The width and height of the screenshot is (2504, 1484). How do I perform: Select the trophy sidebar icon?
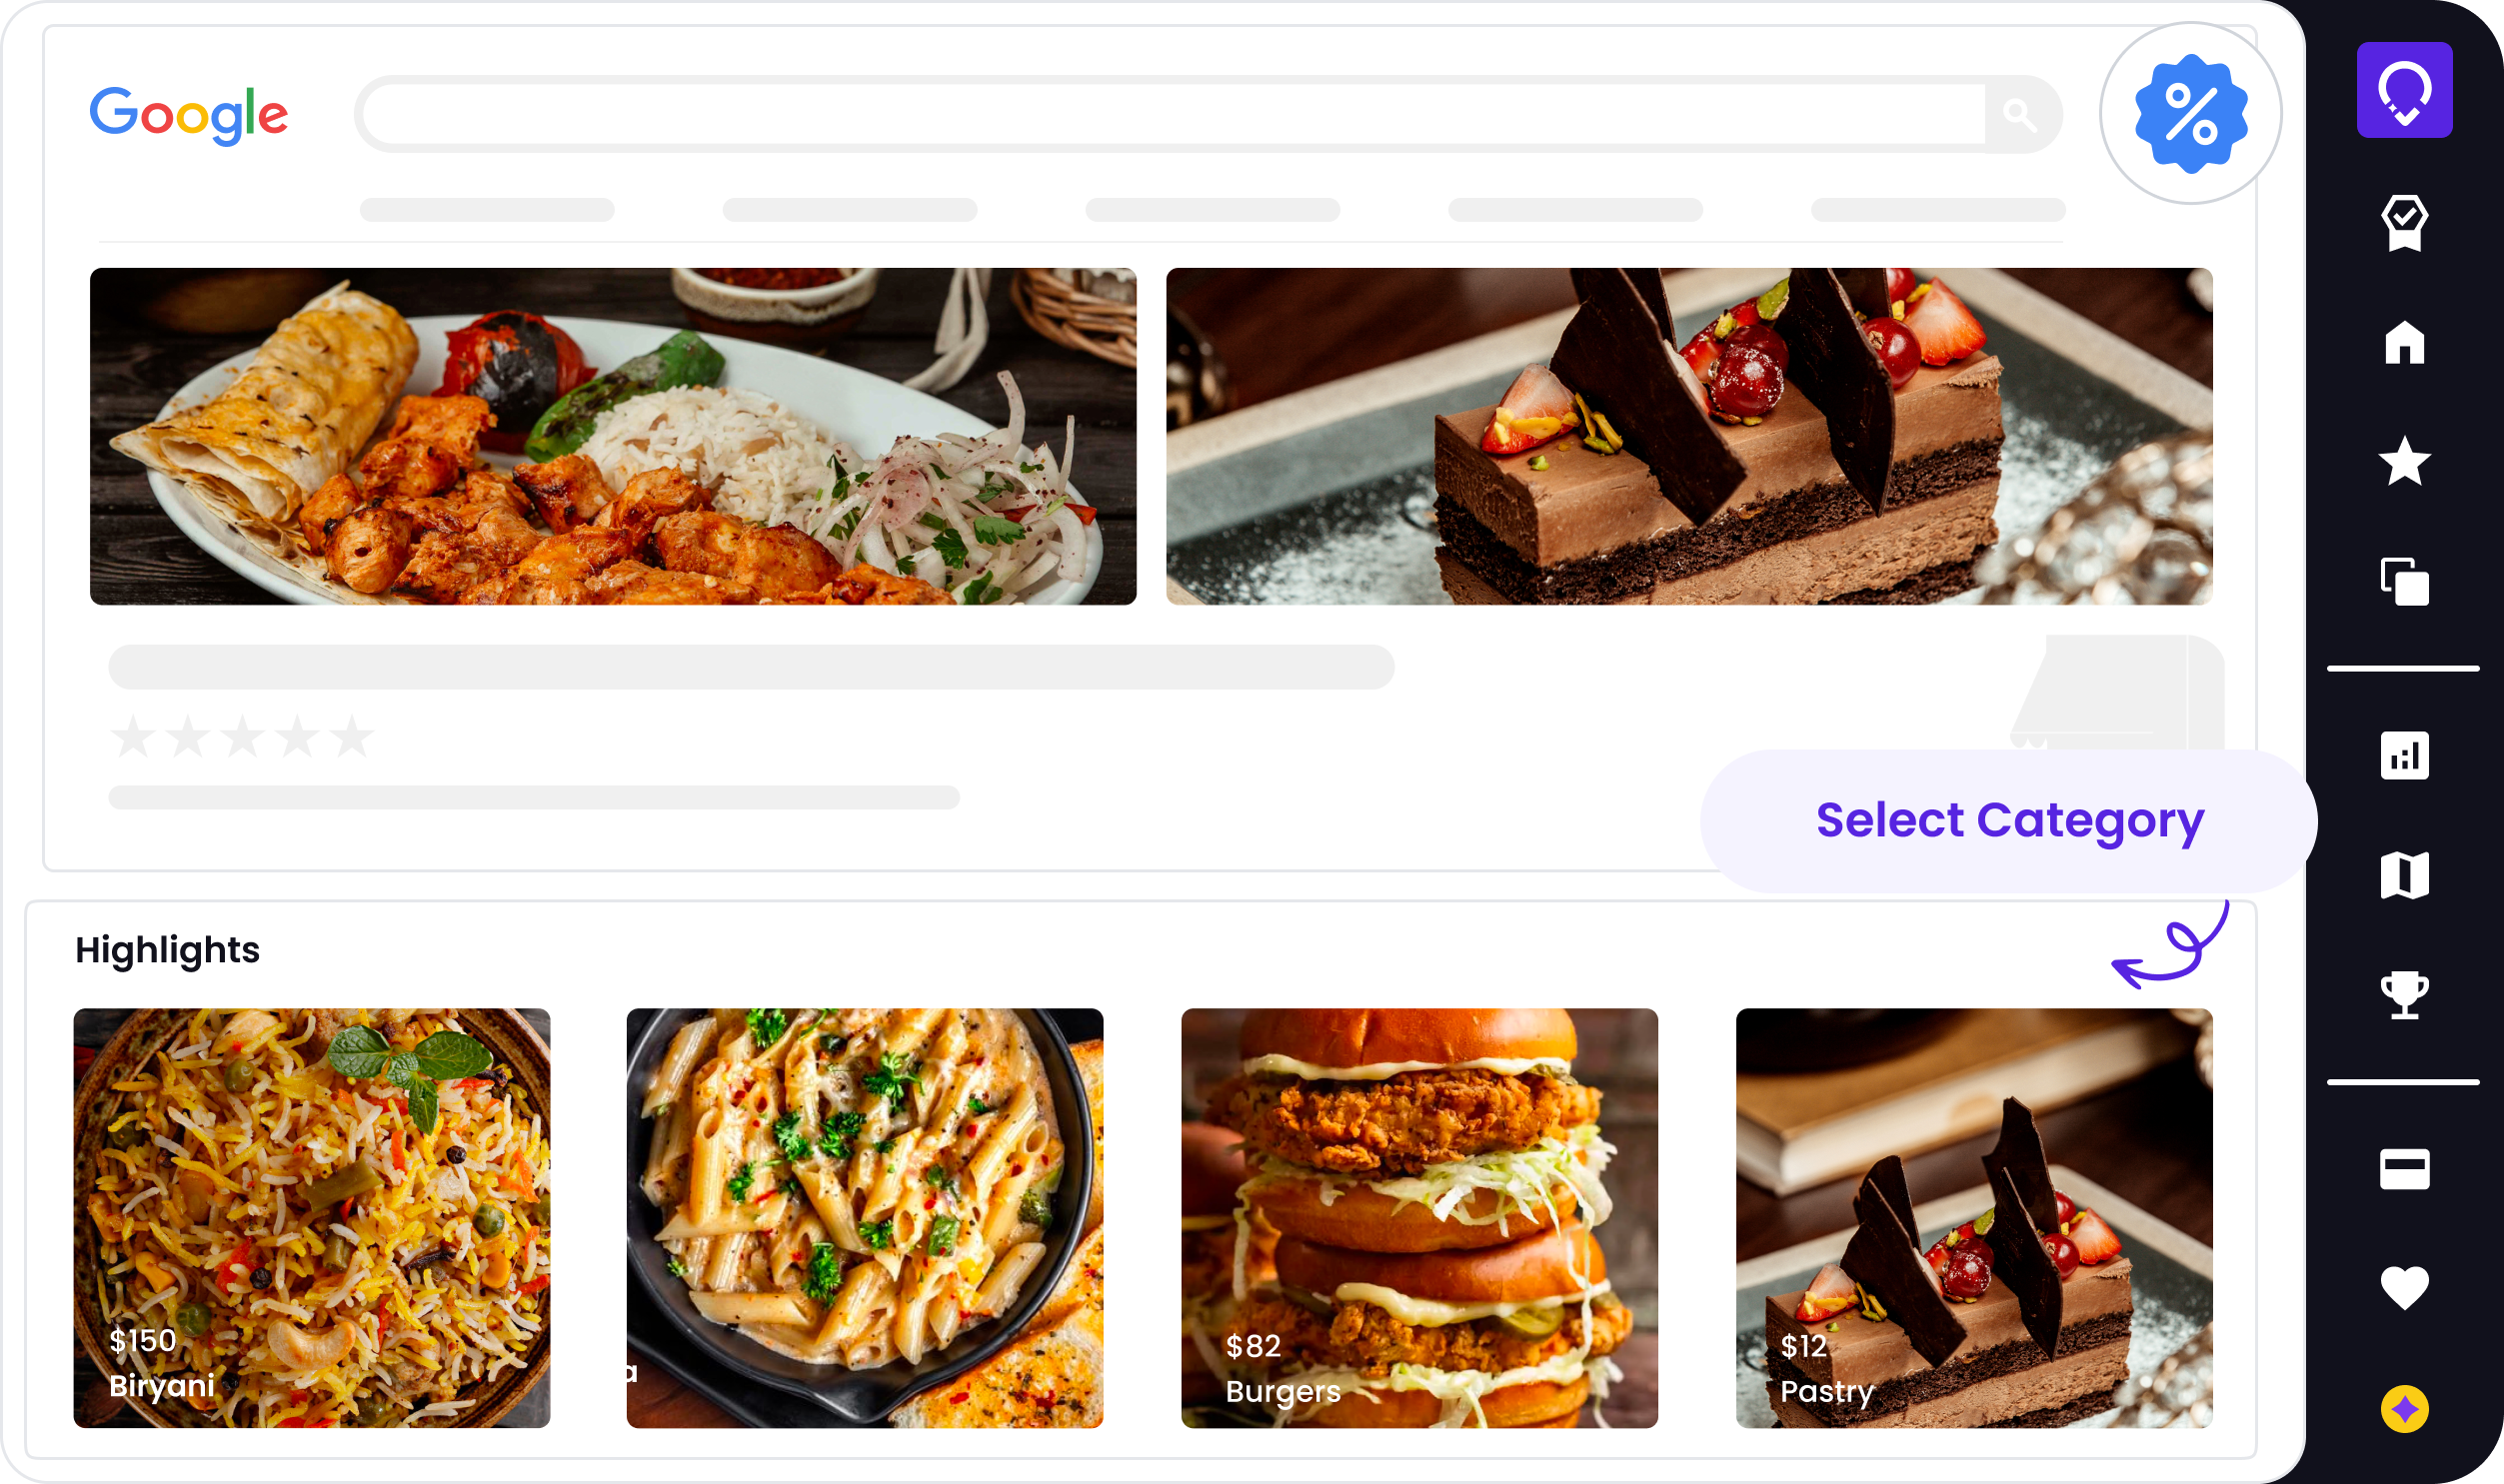click(x=2404, y=994)
